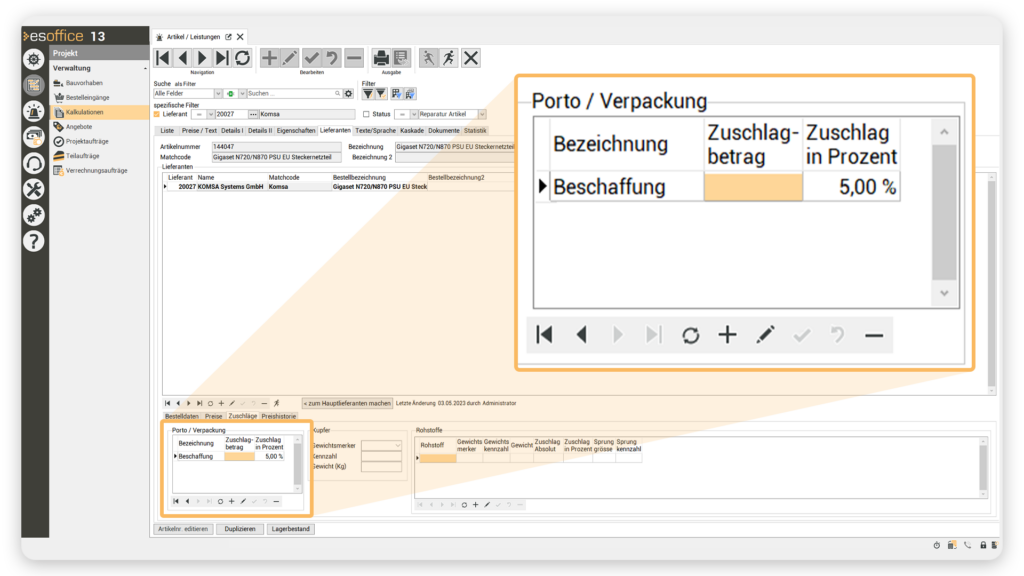This screenshot has height=576, width=1024.
Task: Click the Suchen search input field
Action: (293, 94)
